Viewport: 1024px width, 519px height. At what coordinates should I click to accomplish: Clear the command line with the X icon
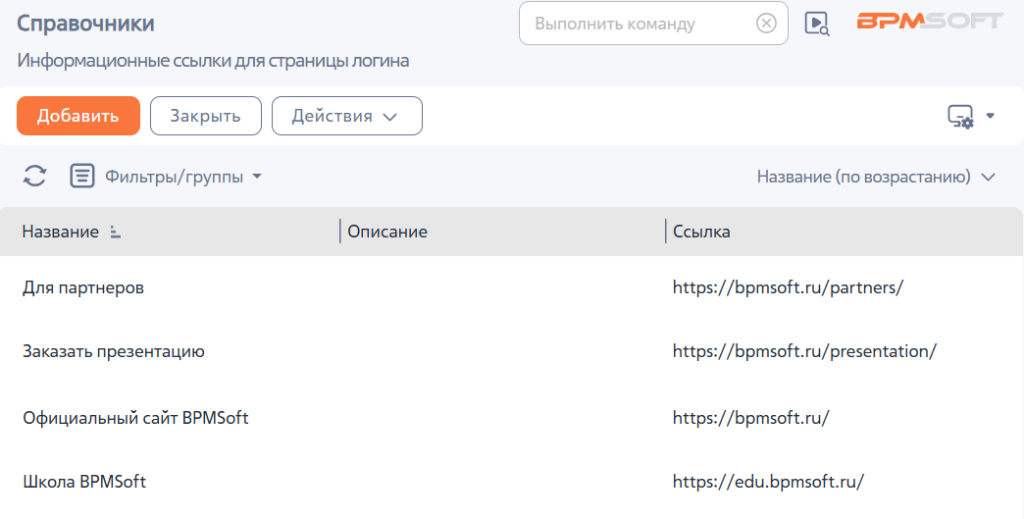pyautogui.click(x=766, y=24)
